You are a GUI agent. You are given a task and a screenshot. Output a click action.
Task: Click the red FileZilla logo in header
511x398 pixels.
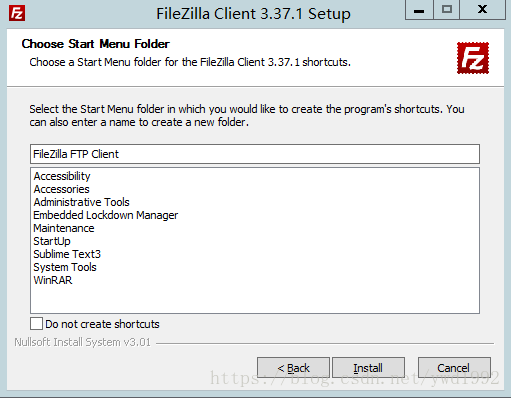(x=473, y=58)
